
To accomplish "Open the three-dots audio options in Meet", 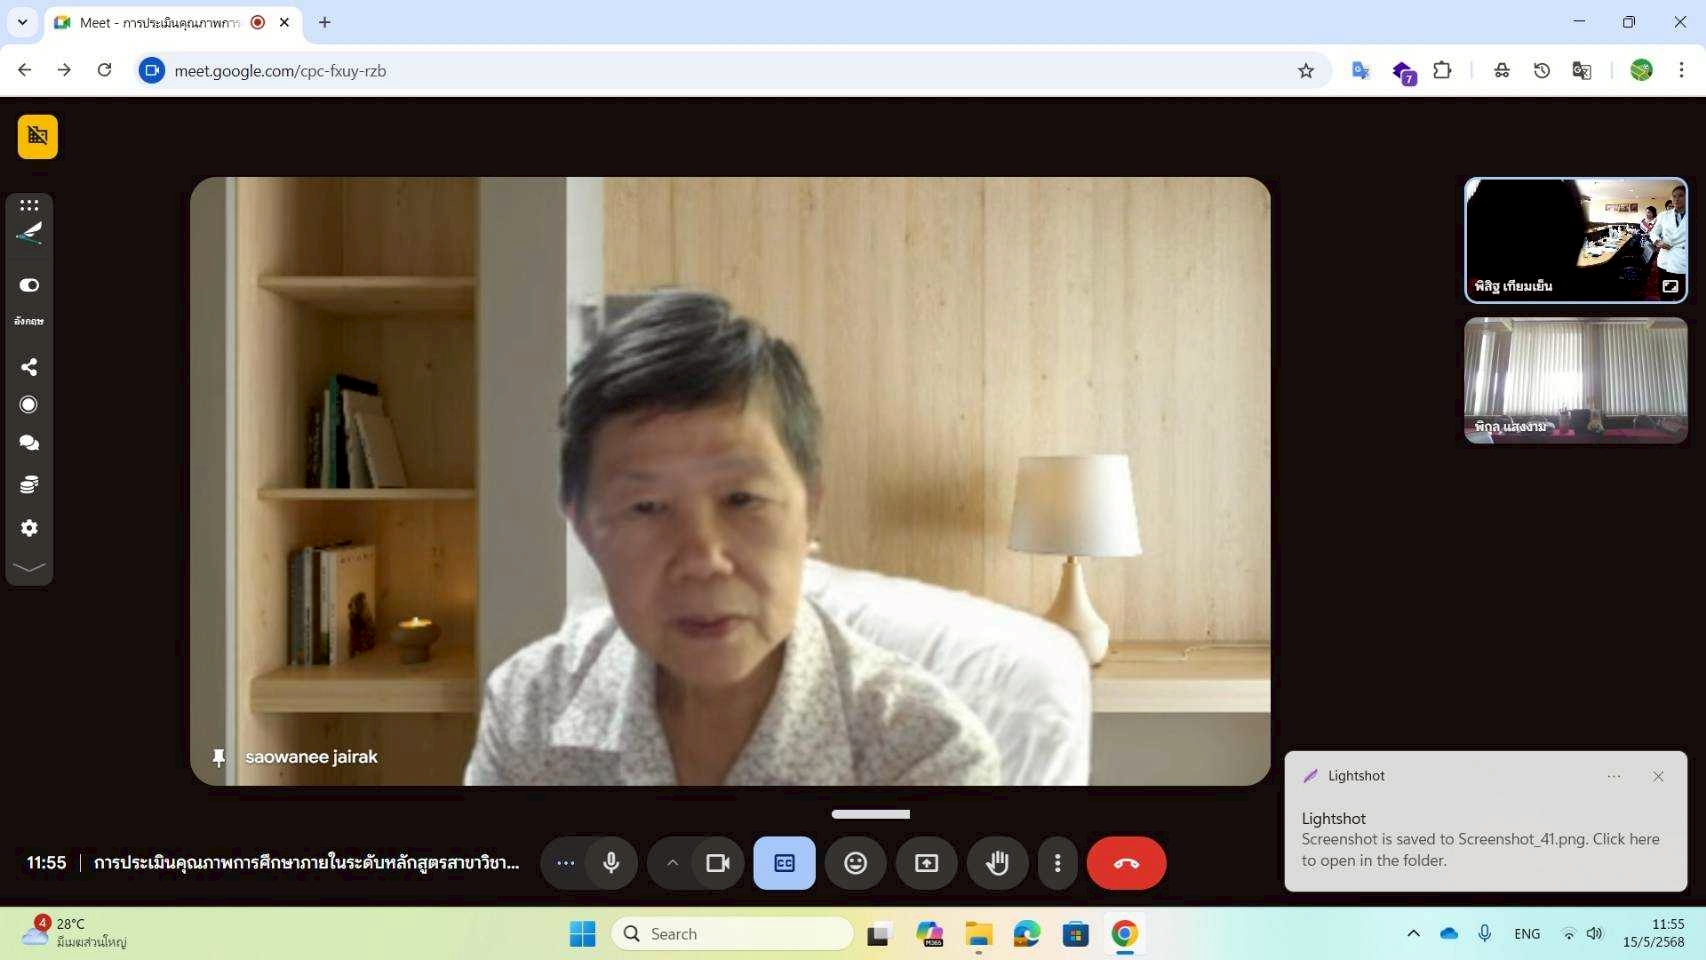I will pyautogui.click(x=565, y=863).
